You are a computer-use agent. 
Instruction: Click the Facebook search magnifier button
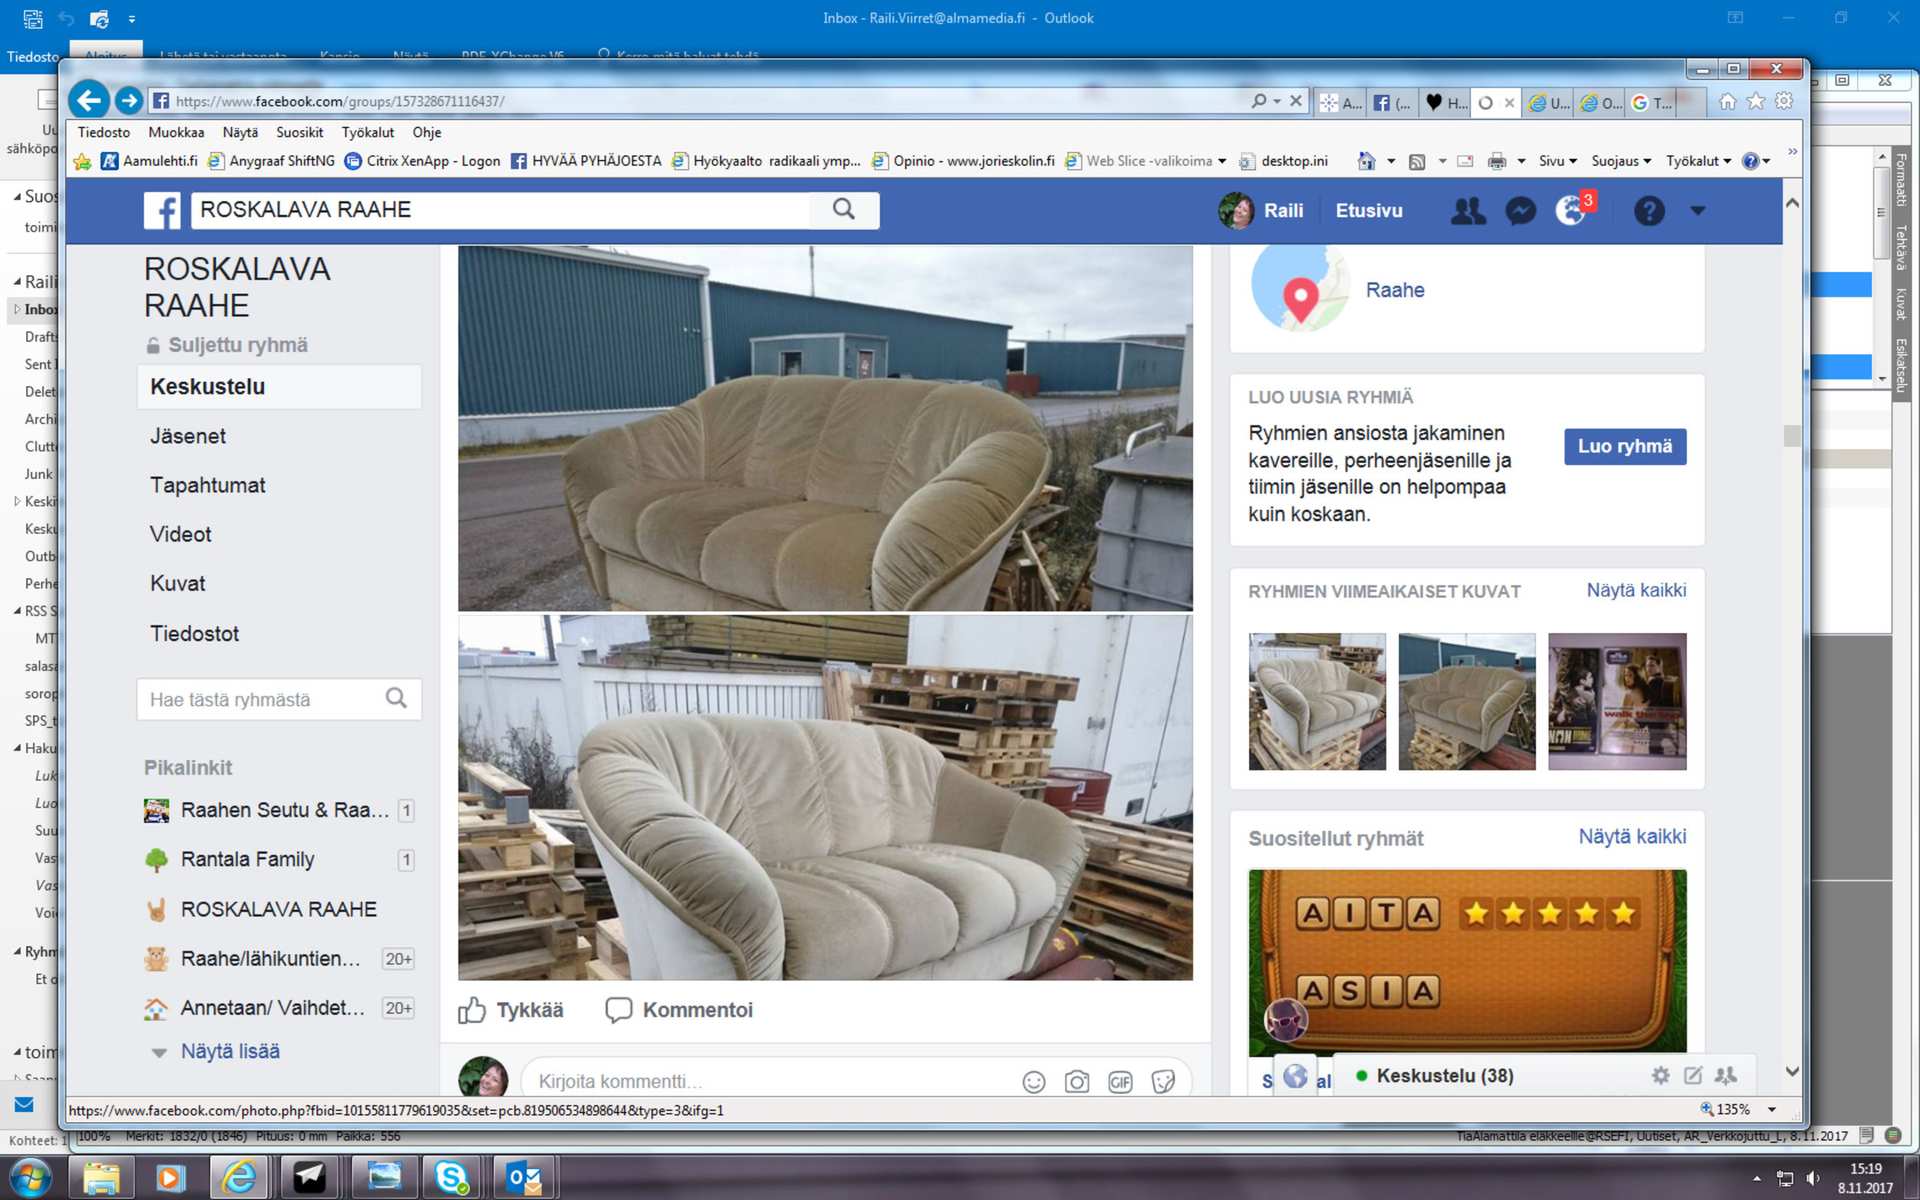pyautogui.click(x=844, y=209)
